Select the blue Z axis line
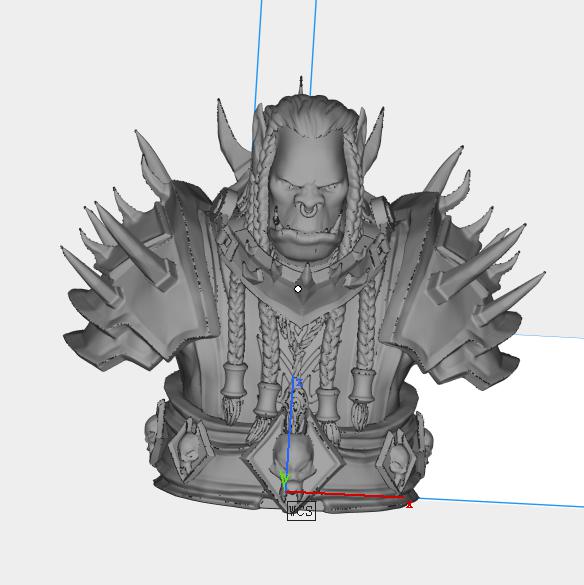Viewport: 584px width, 585px height. [290, 433]
